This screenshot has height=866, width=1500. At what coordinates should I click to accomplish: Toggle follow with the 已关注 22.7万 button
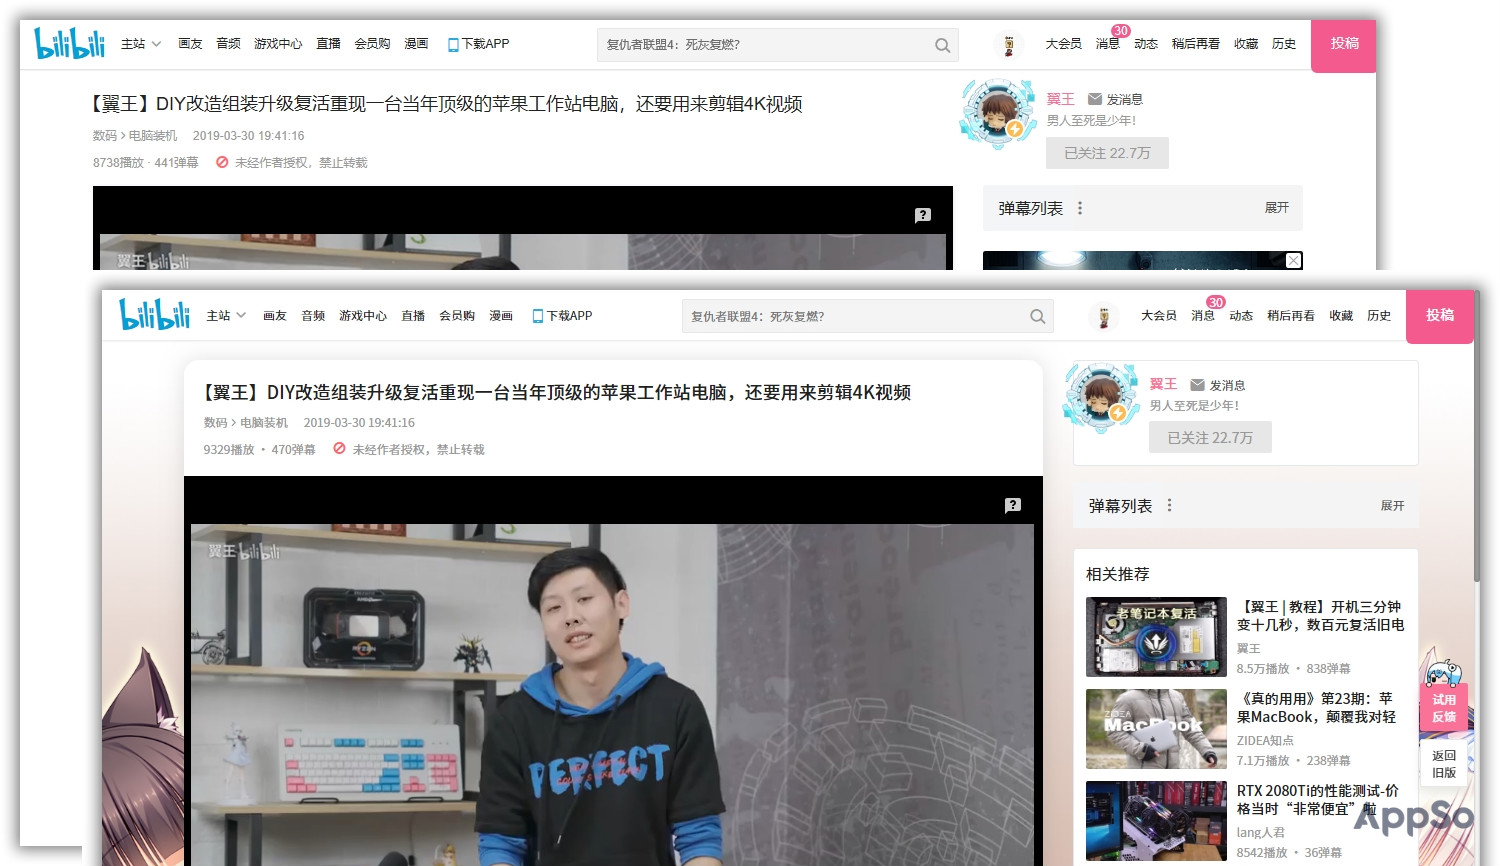coord(1210,437)
